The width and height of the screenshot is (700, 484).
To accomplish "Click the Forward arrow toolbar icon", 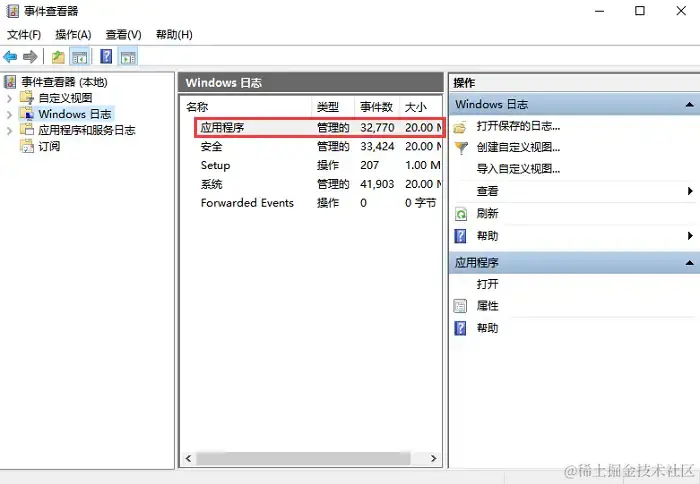I will [30, 57].
